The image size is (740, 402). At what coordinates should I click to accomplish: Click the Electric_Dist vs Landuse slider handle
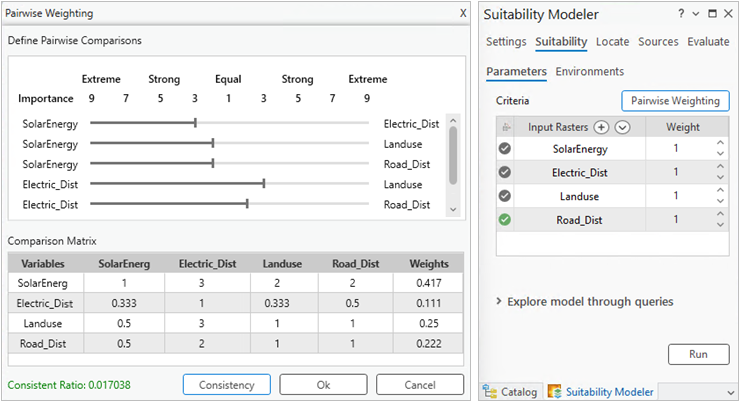pos(264,184)
